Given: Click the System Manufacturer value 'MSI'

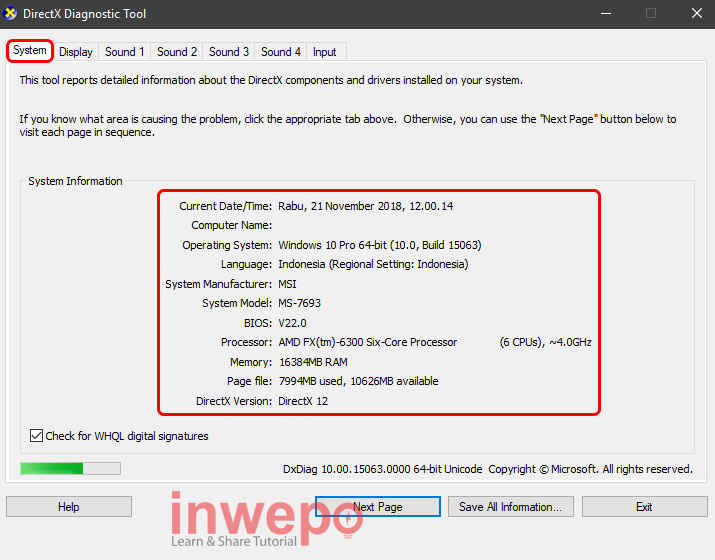Looking at the screenshot, I should [287, 284].
